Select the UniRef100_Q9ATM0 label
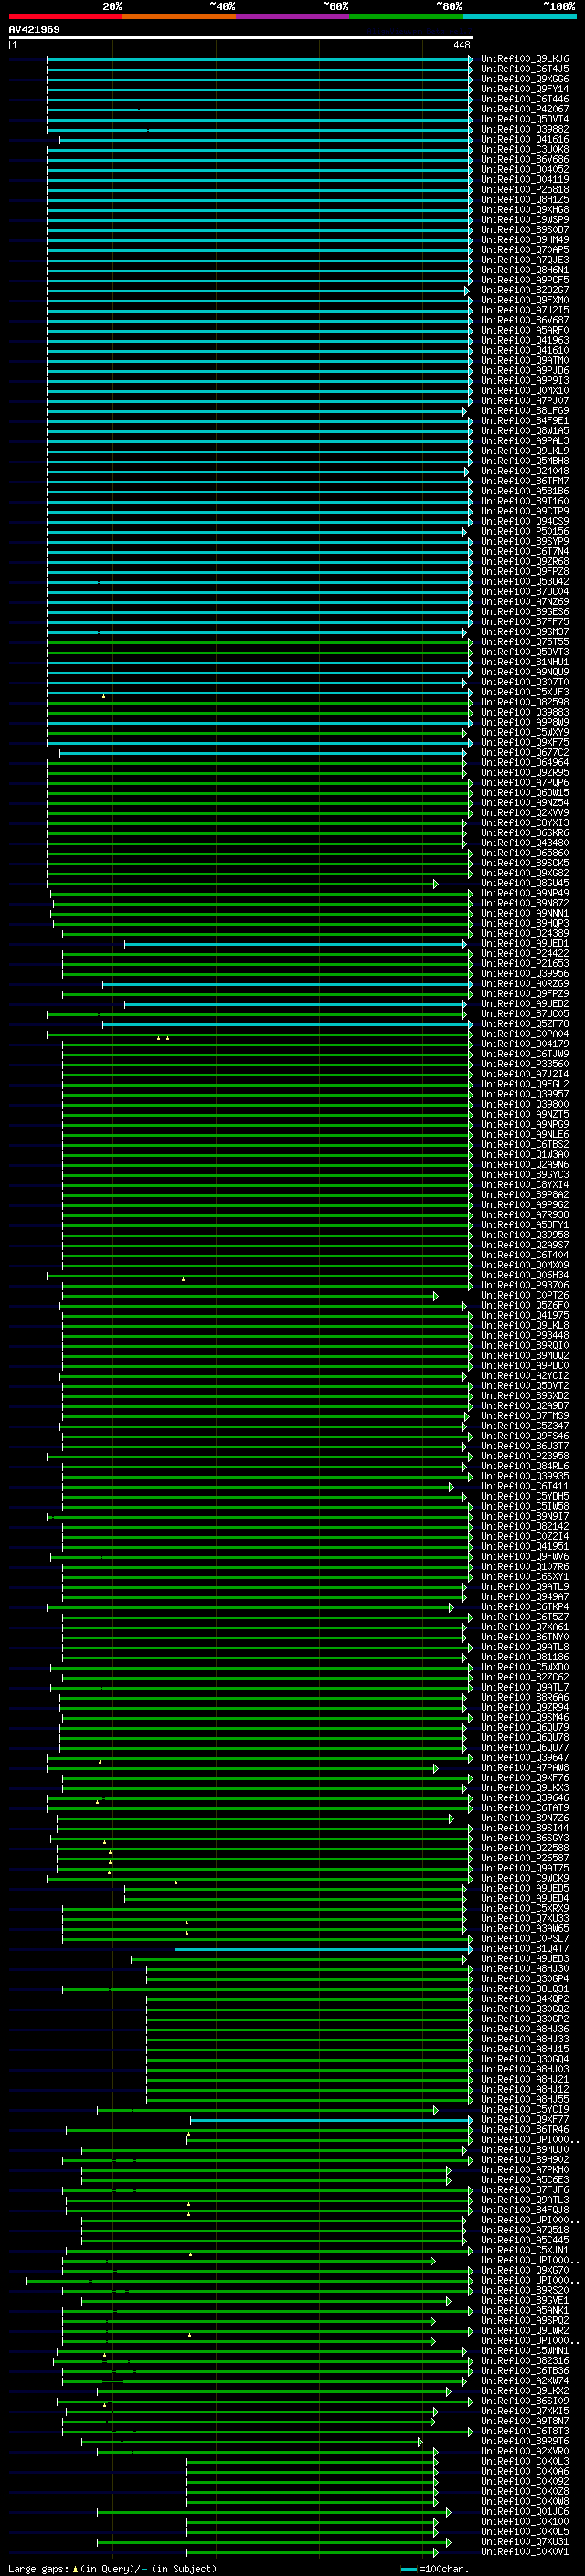Image resolution: width=585 pixels, height=2576 pixels. [525, 360]
